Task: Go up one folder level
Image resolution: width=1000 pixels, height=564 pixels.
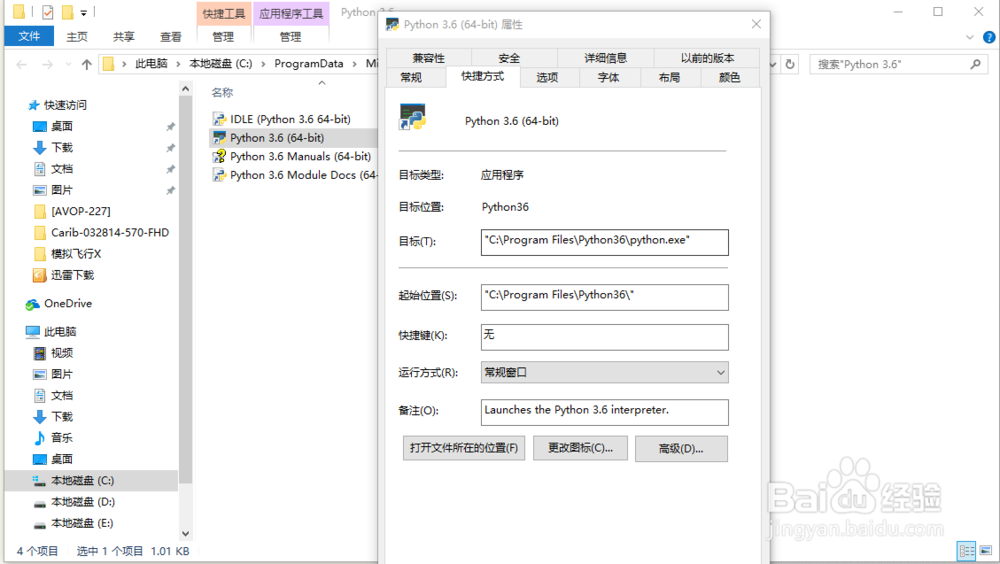Action: pyautogui.click(x=87, y=64)
